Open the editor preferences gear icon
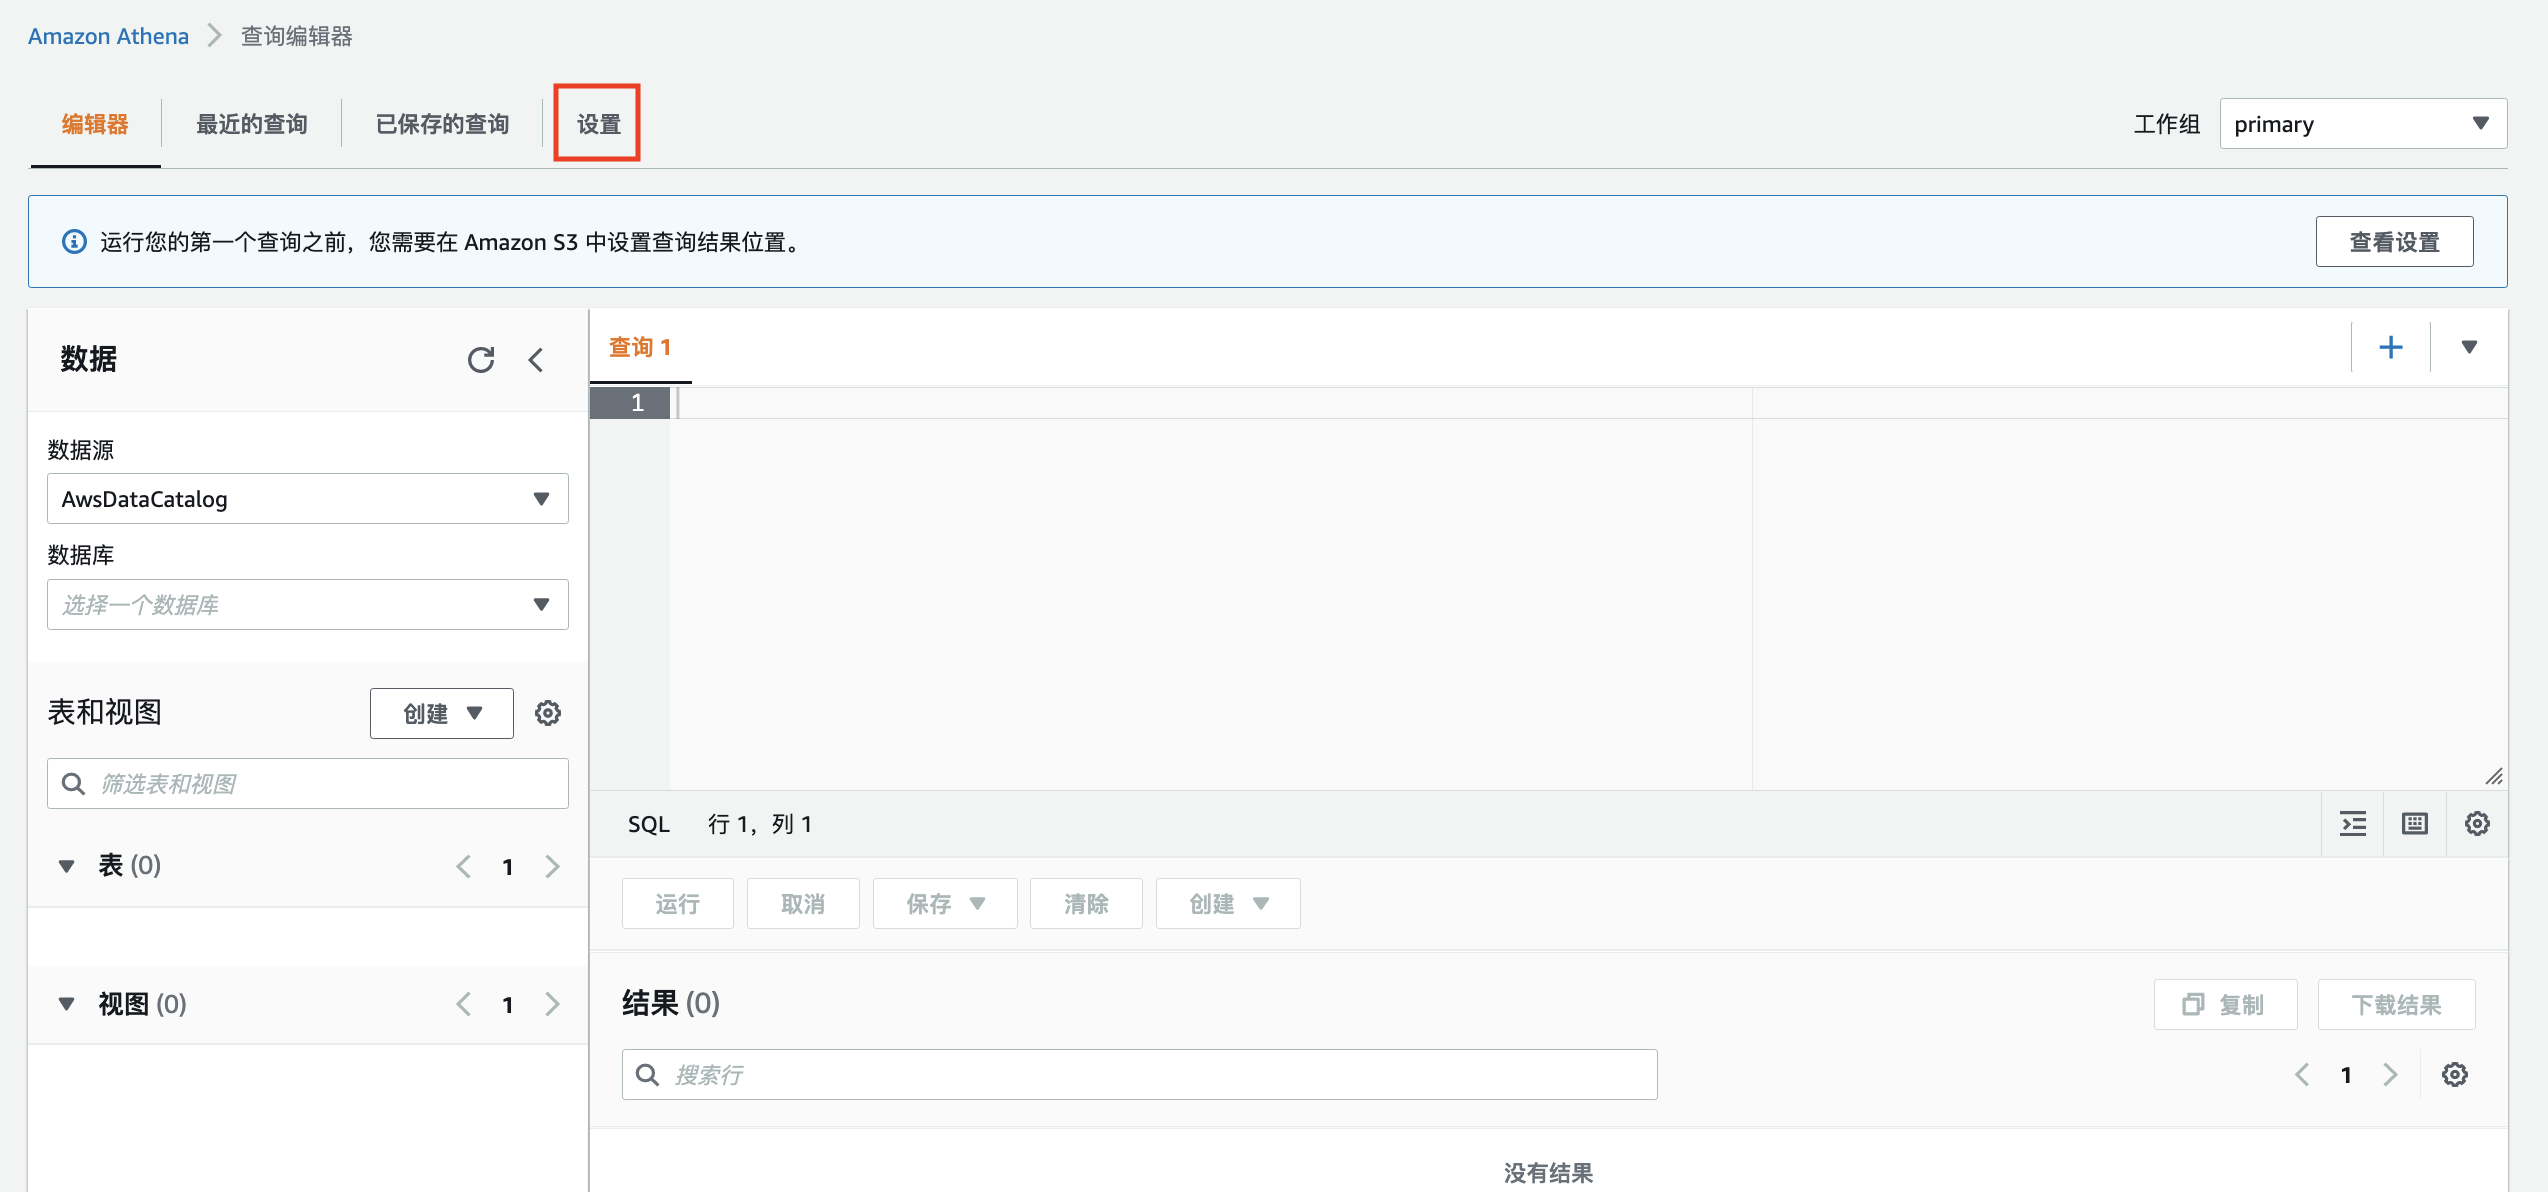This screenshot has height=1192, width=2548. (2477, 824)
